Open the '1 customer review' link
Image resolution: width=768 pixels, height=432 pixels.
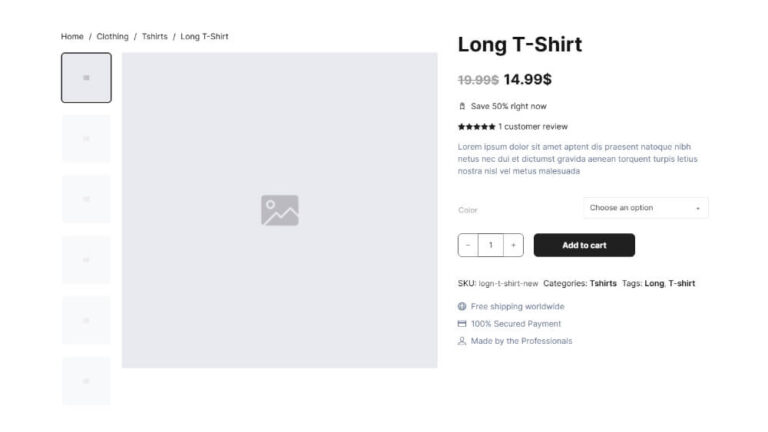click(533, 127)
